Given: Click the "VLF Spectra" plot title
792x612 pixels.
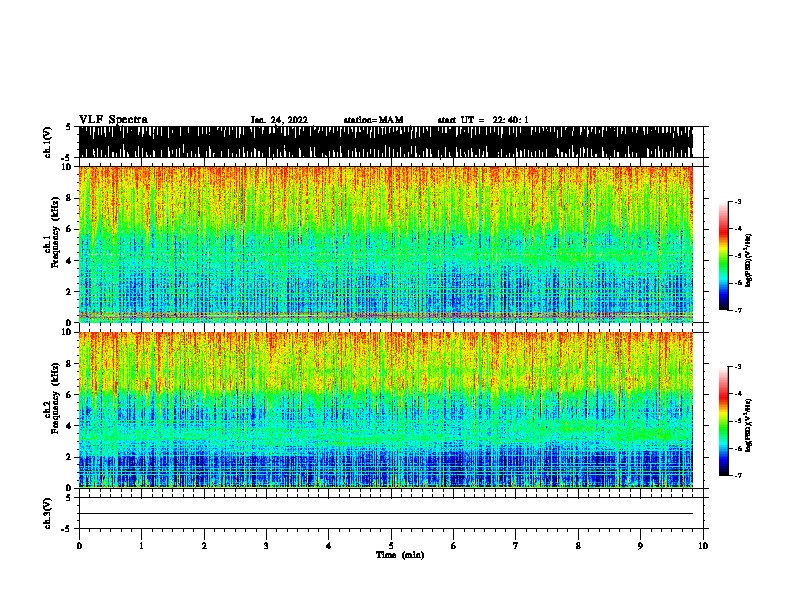Looking at the screenshot, I should [113, 120].
